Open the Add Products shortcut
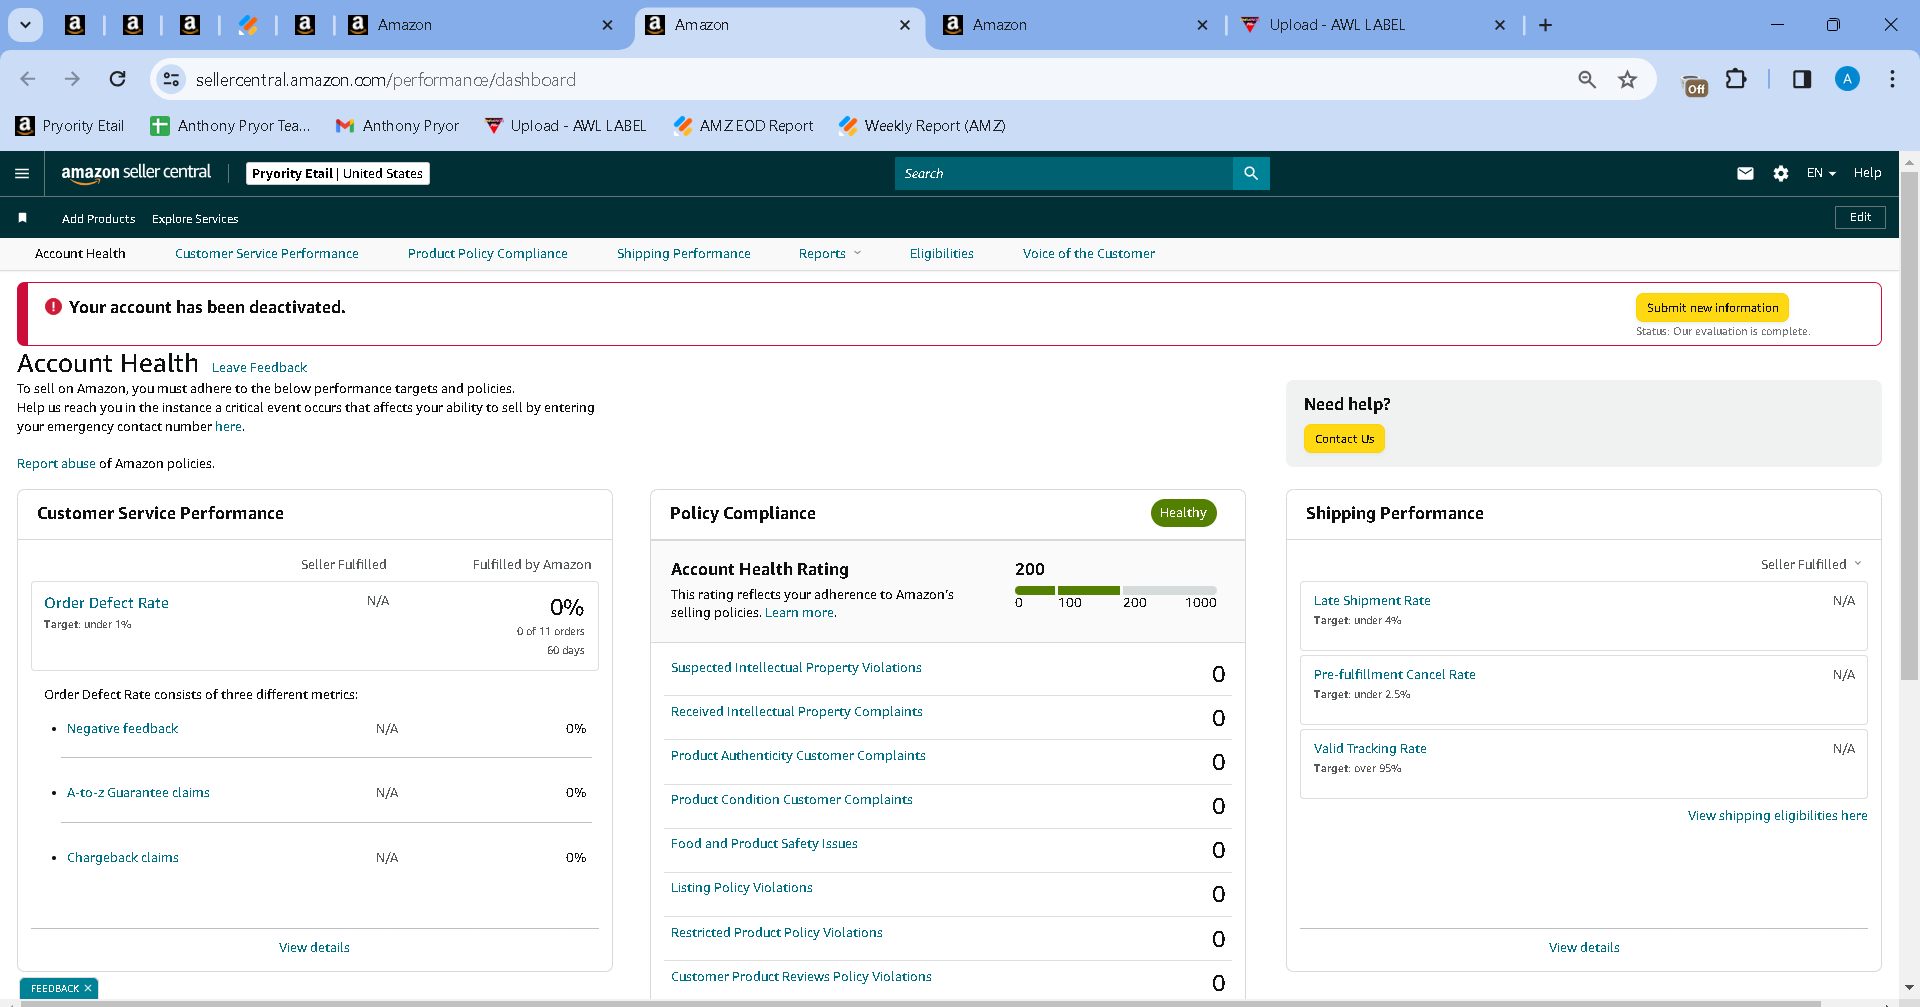 tap(98, 219)
